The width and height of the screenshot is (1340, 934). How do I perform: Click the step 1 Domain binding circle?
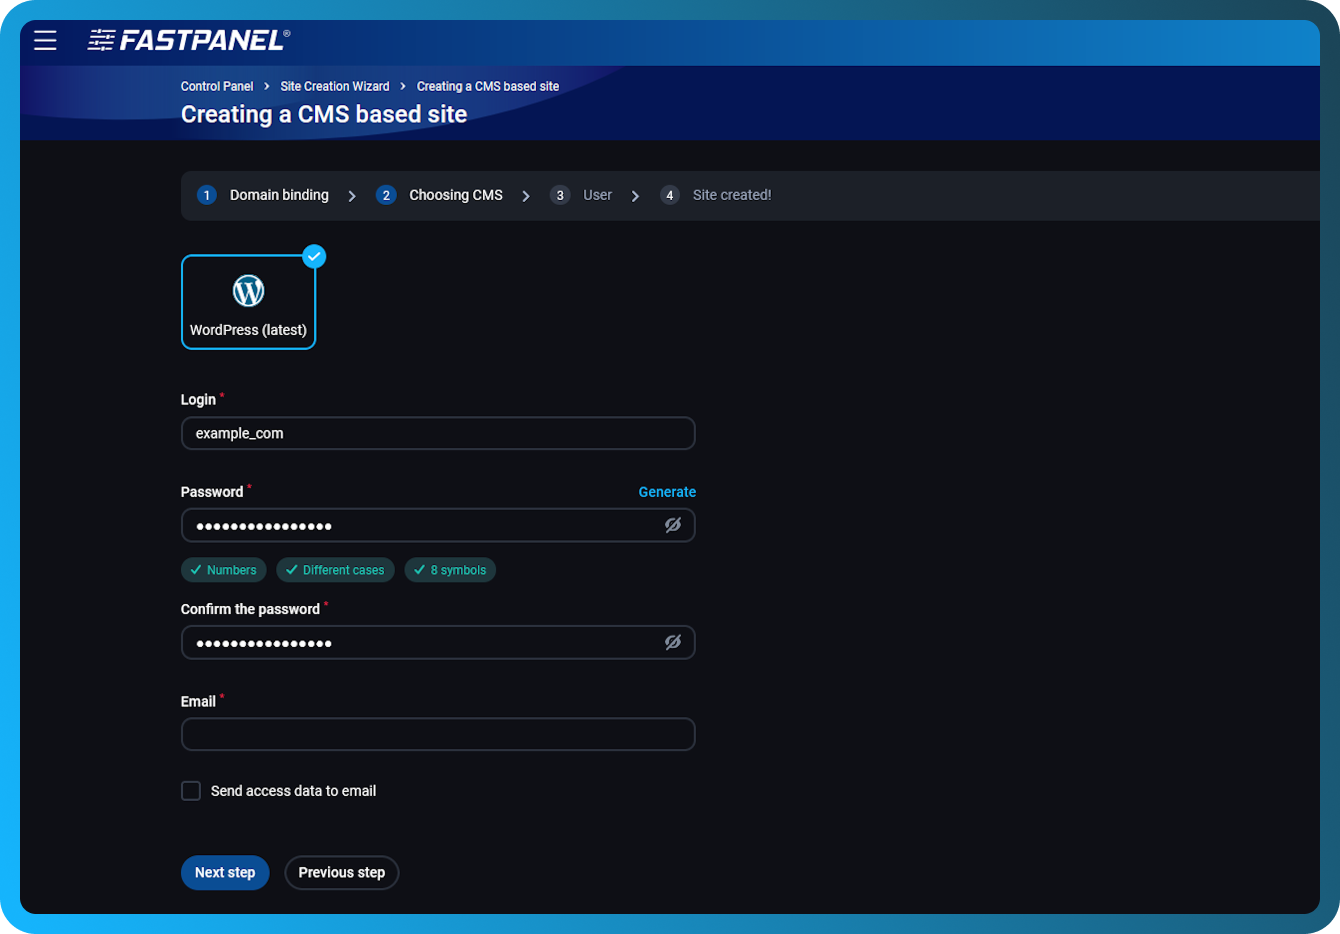click(x=206, y=195)
